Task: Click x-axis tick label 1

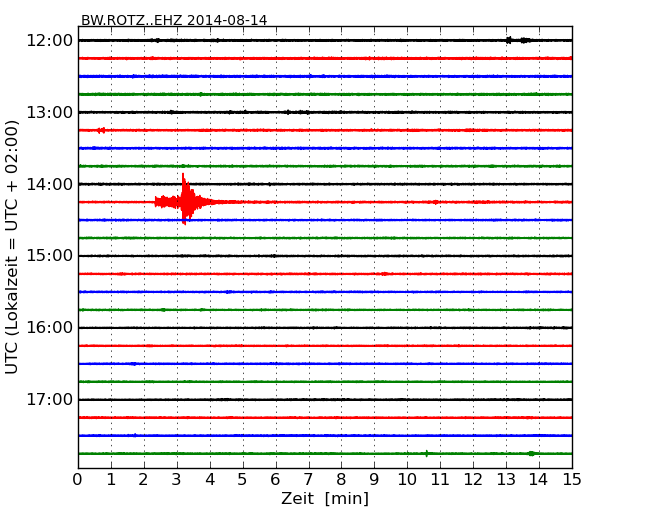Action: [x=111, y=479]
